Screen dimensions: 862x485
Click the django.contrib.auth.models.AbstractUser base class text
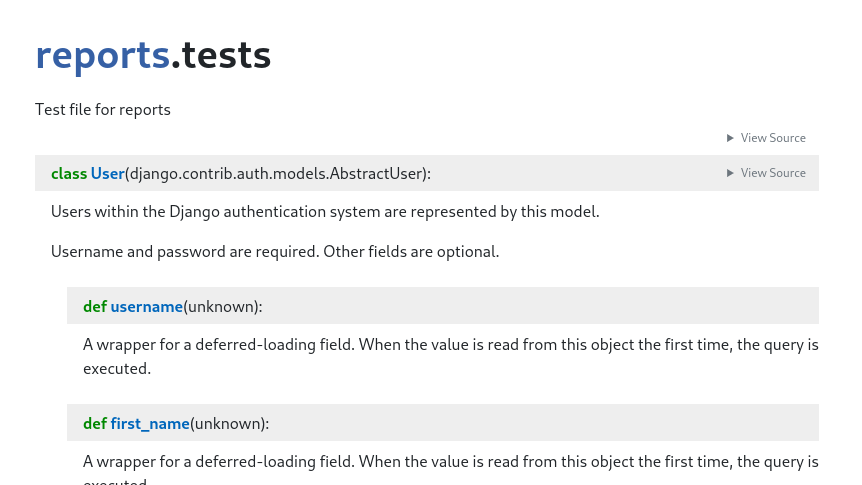coord(277,174)
